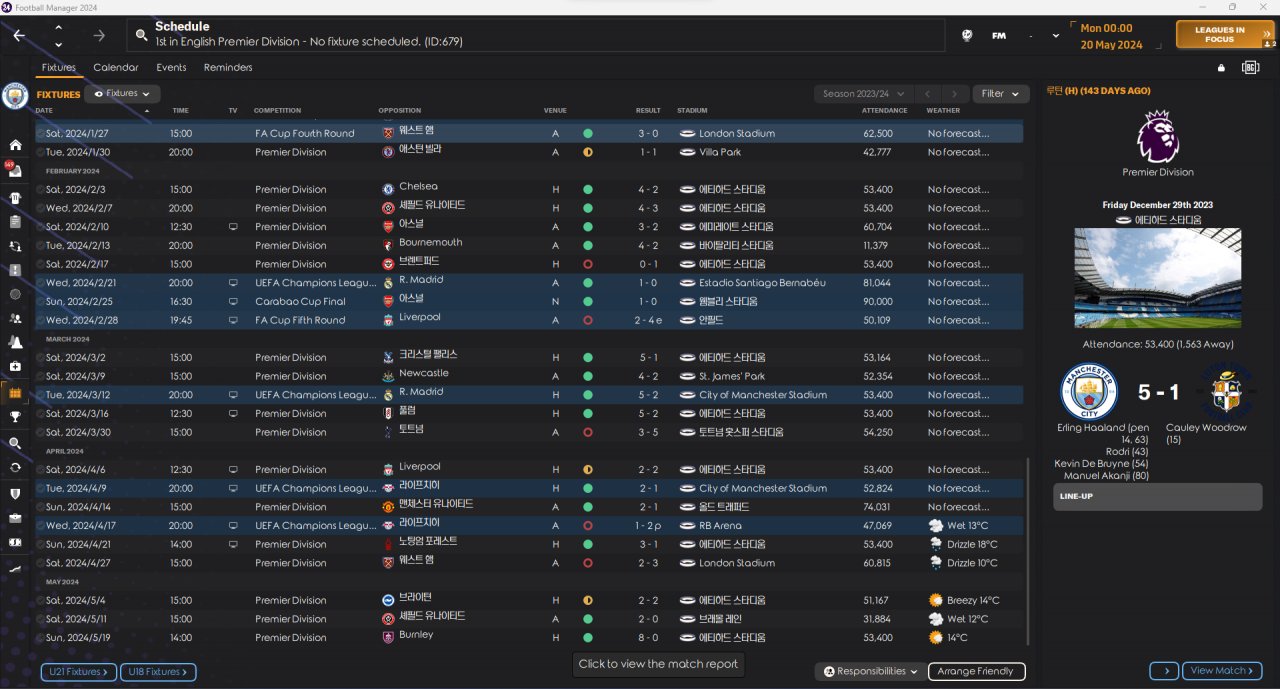Open U18 Fixtures

click(x=160, y=672)
